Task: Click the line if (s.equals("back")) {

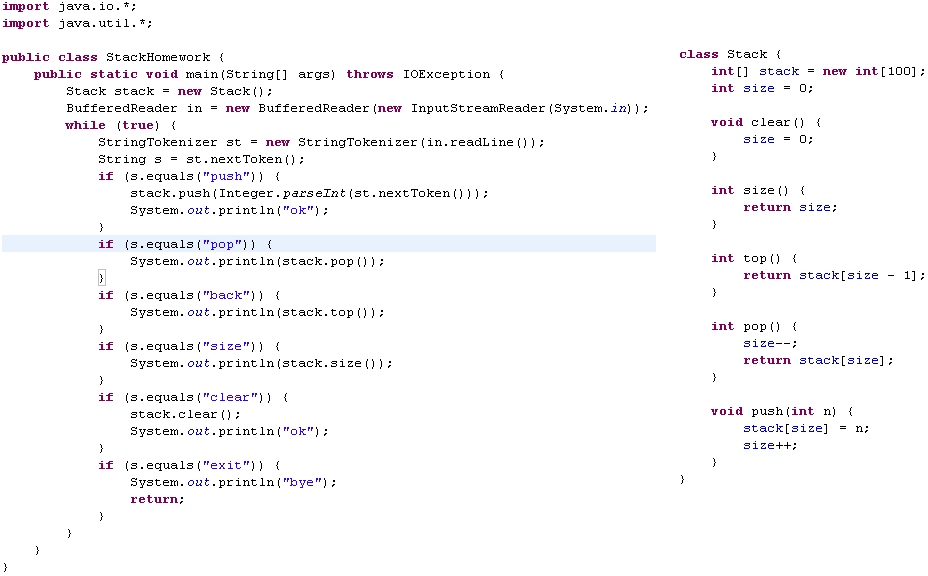Action: coord(189,295)
